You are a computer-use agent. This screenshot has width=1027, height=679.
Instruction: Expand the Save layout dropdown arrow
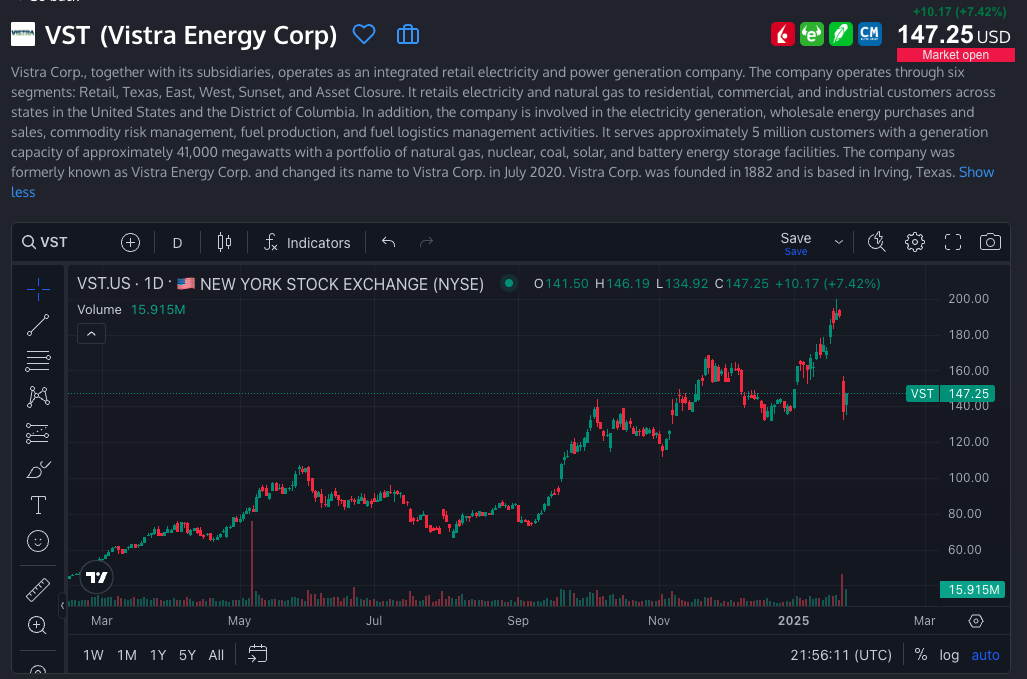[x=838, y=242]
